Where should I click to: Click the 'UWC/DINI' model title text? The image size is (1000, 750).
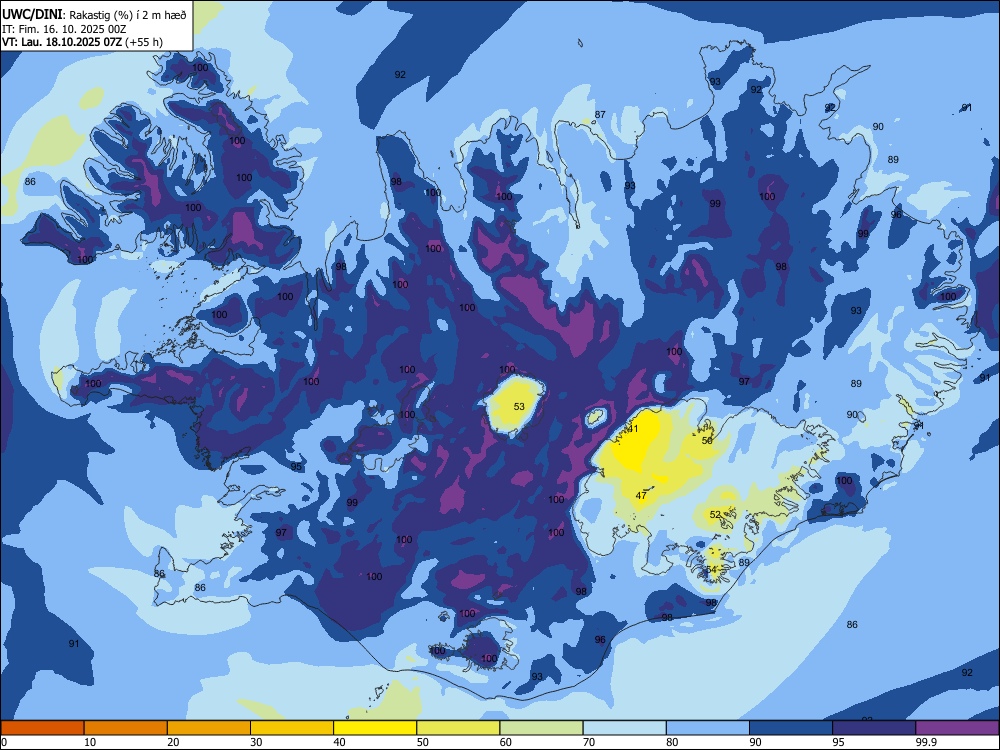click(33, 15)
